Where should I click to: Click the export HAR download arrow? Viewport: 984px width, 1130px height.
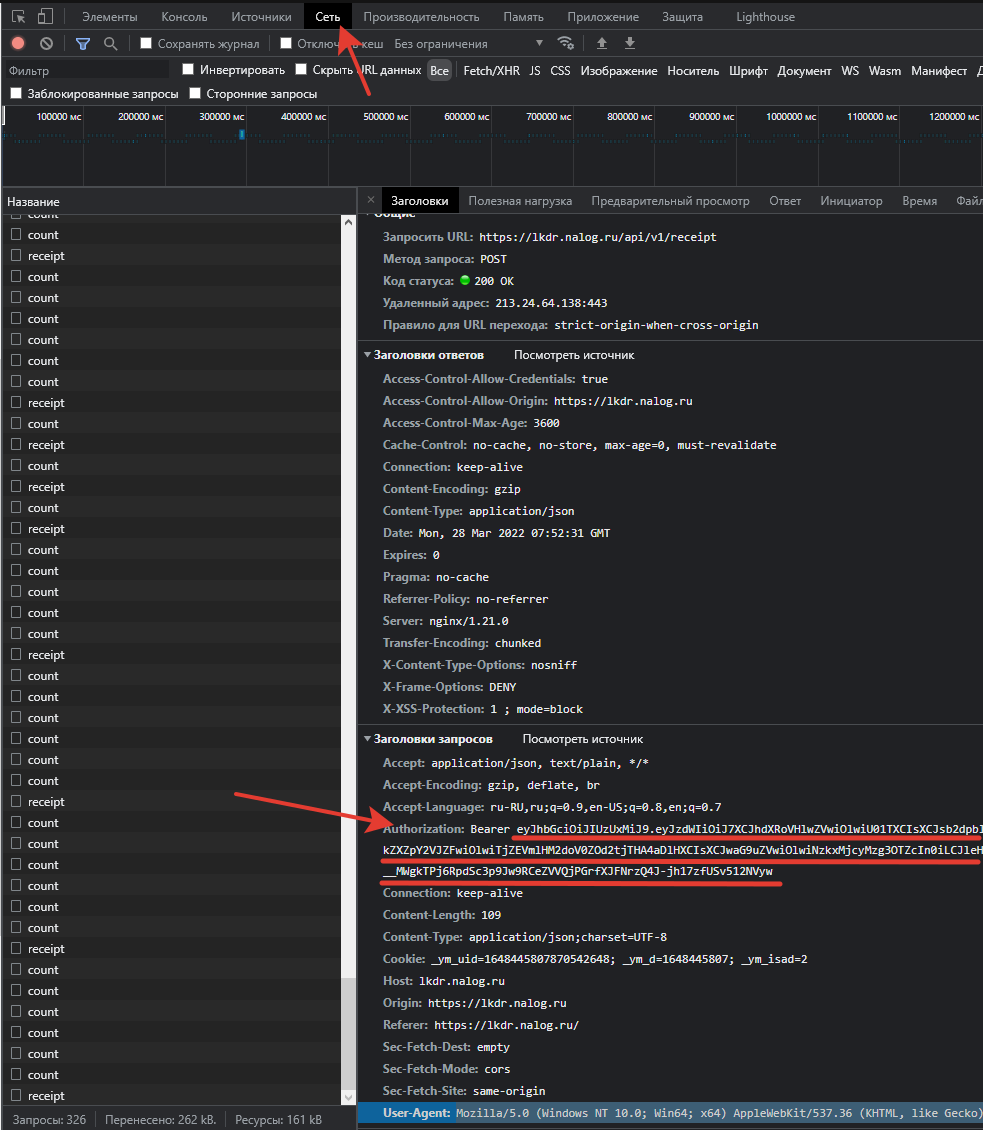click(x=630, y=44)
